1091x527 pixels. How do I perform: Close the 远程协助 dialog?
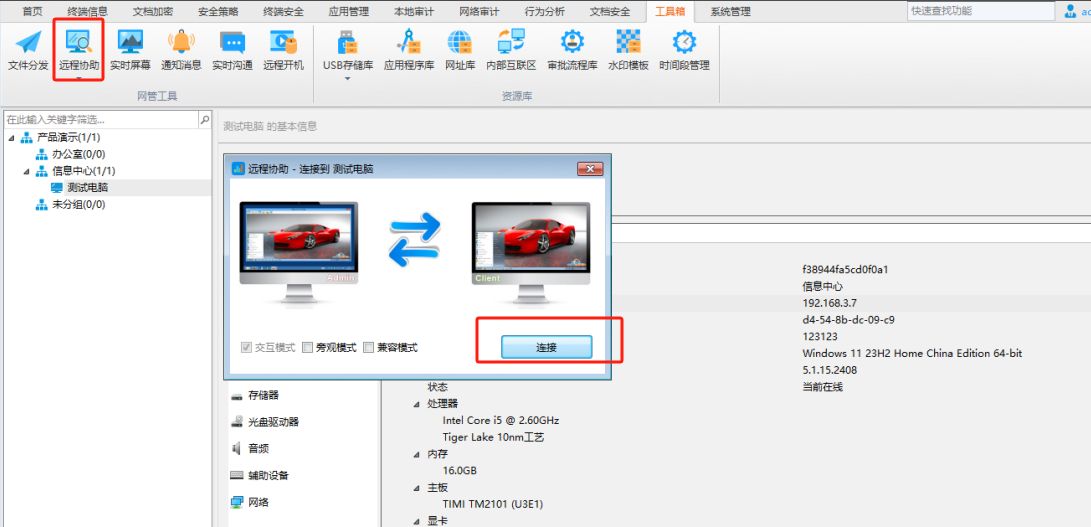click(590, 169)
